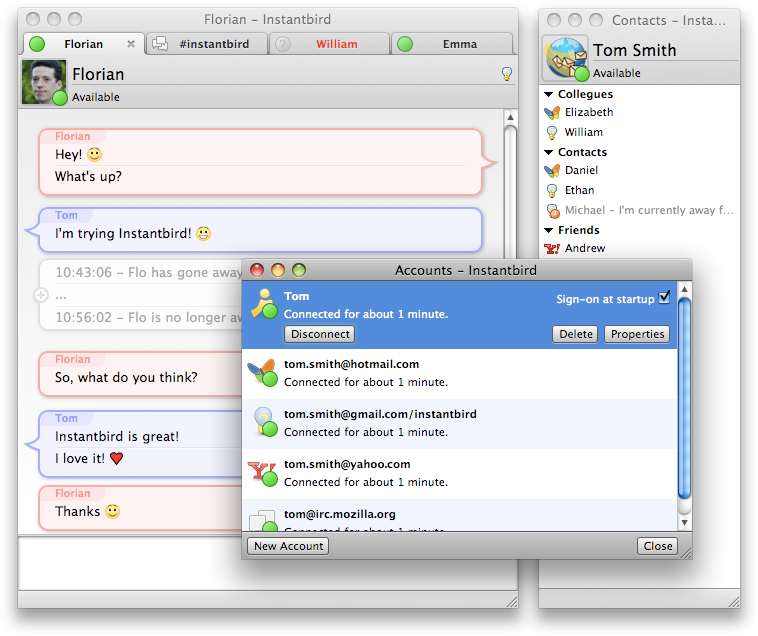Select the tom.smith@hotmail.com account row
The image size is (758, 636).
click(459, 374)
